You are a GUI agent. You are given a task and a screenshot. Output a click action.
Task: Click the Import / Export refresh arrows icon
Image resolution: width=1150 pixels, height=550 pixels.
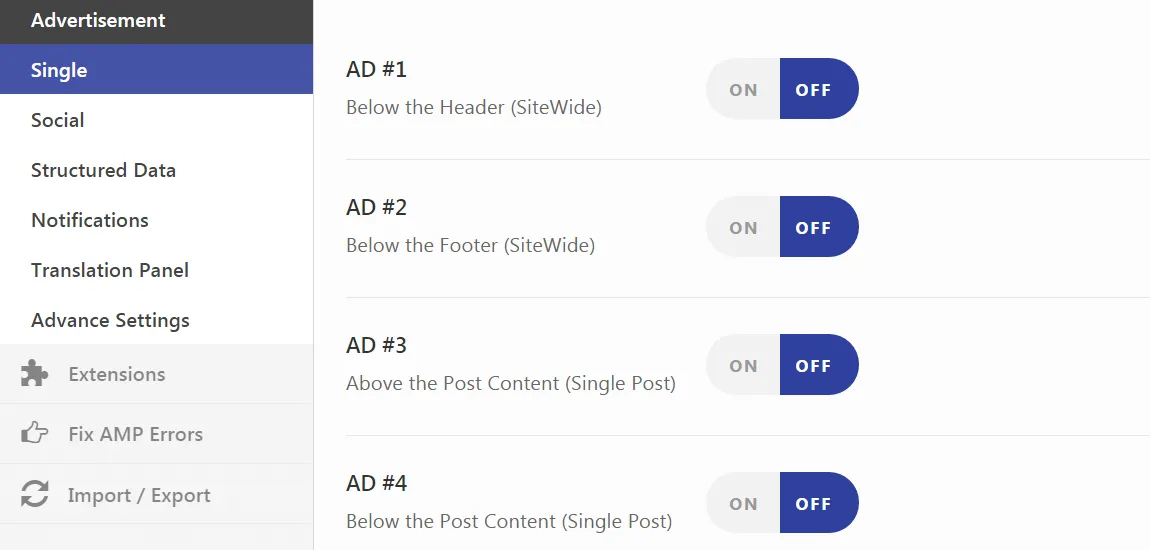34,495
